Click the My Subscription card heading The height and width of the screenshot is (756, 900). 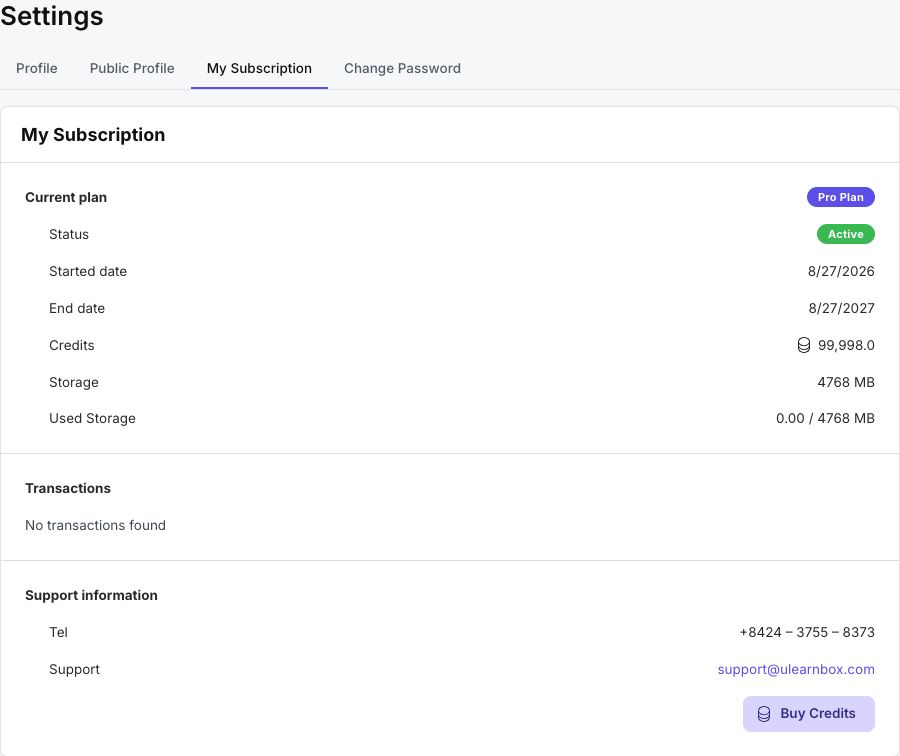coord(93,134)
